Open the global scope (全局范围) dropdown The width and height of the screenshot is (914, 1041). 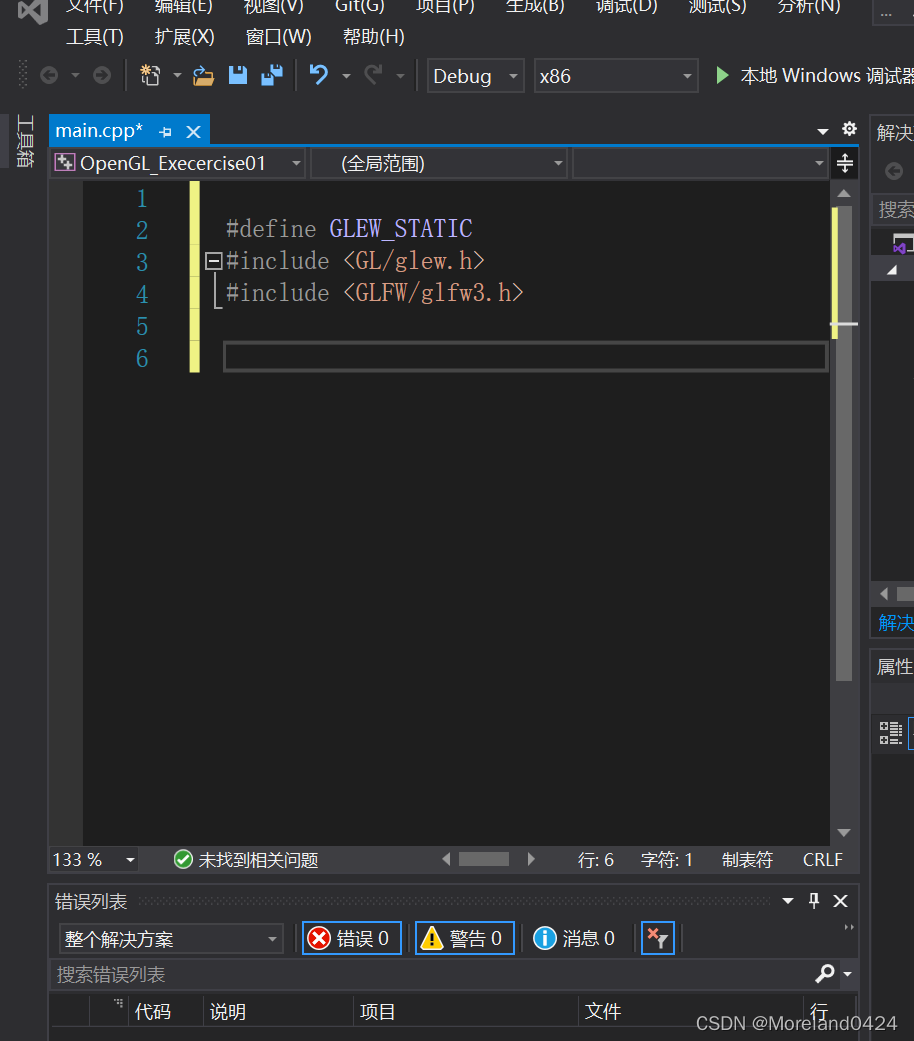click(x=439, y=163)
